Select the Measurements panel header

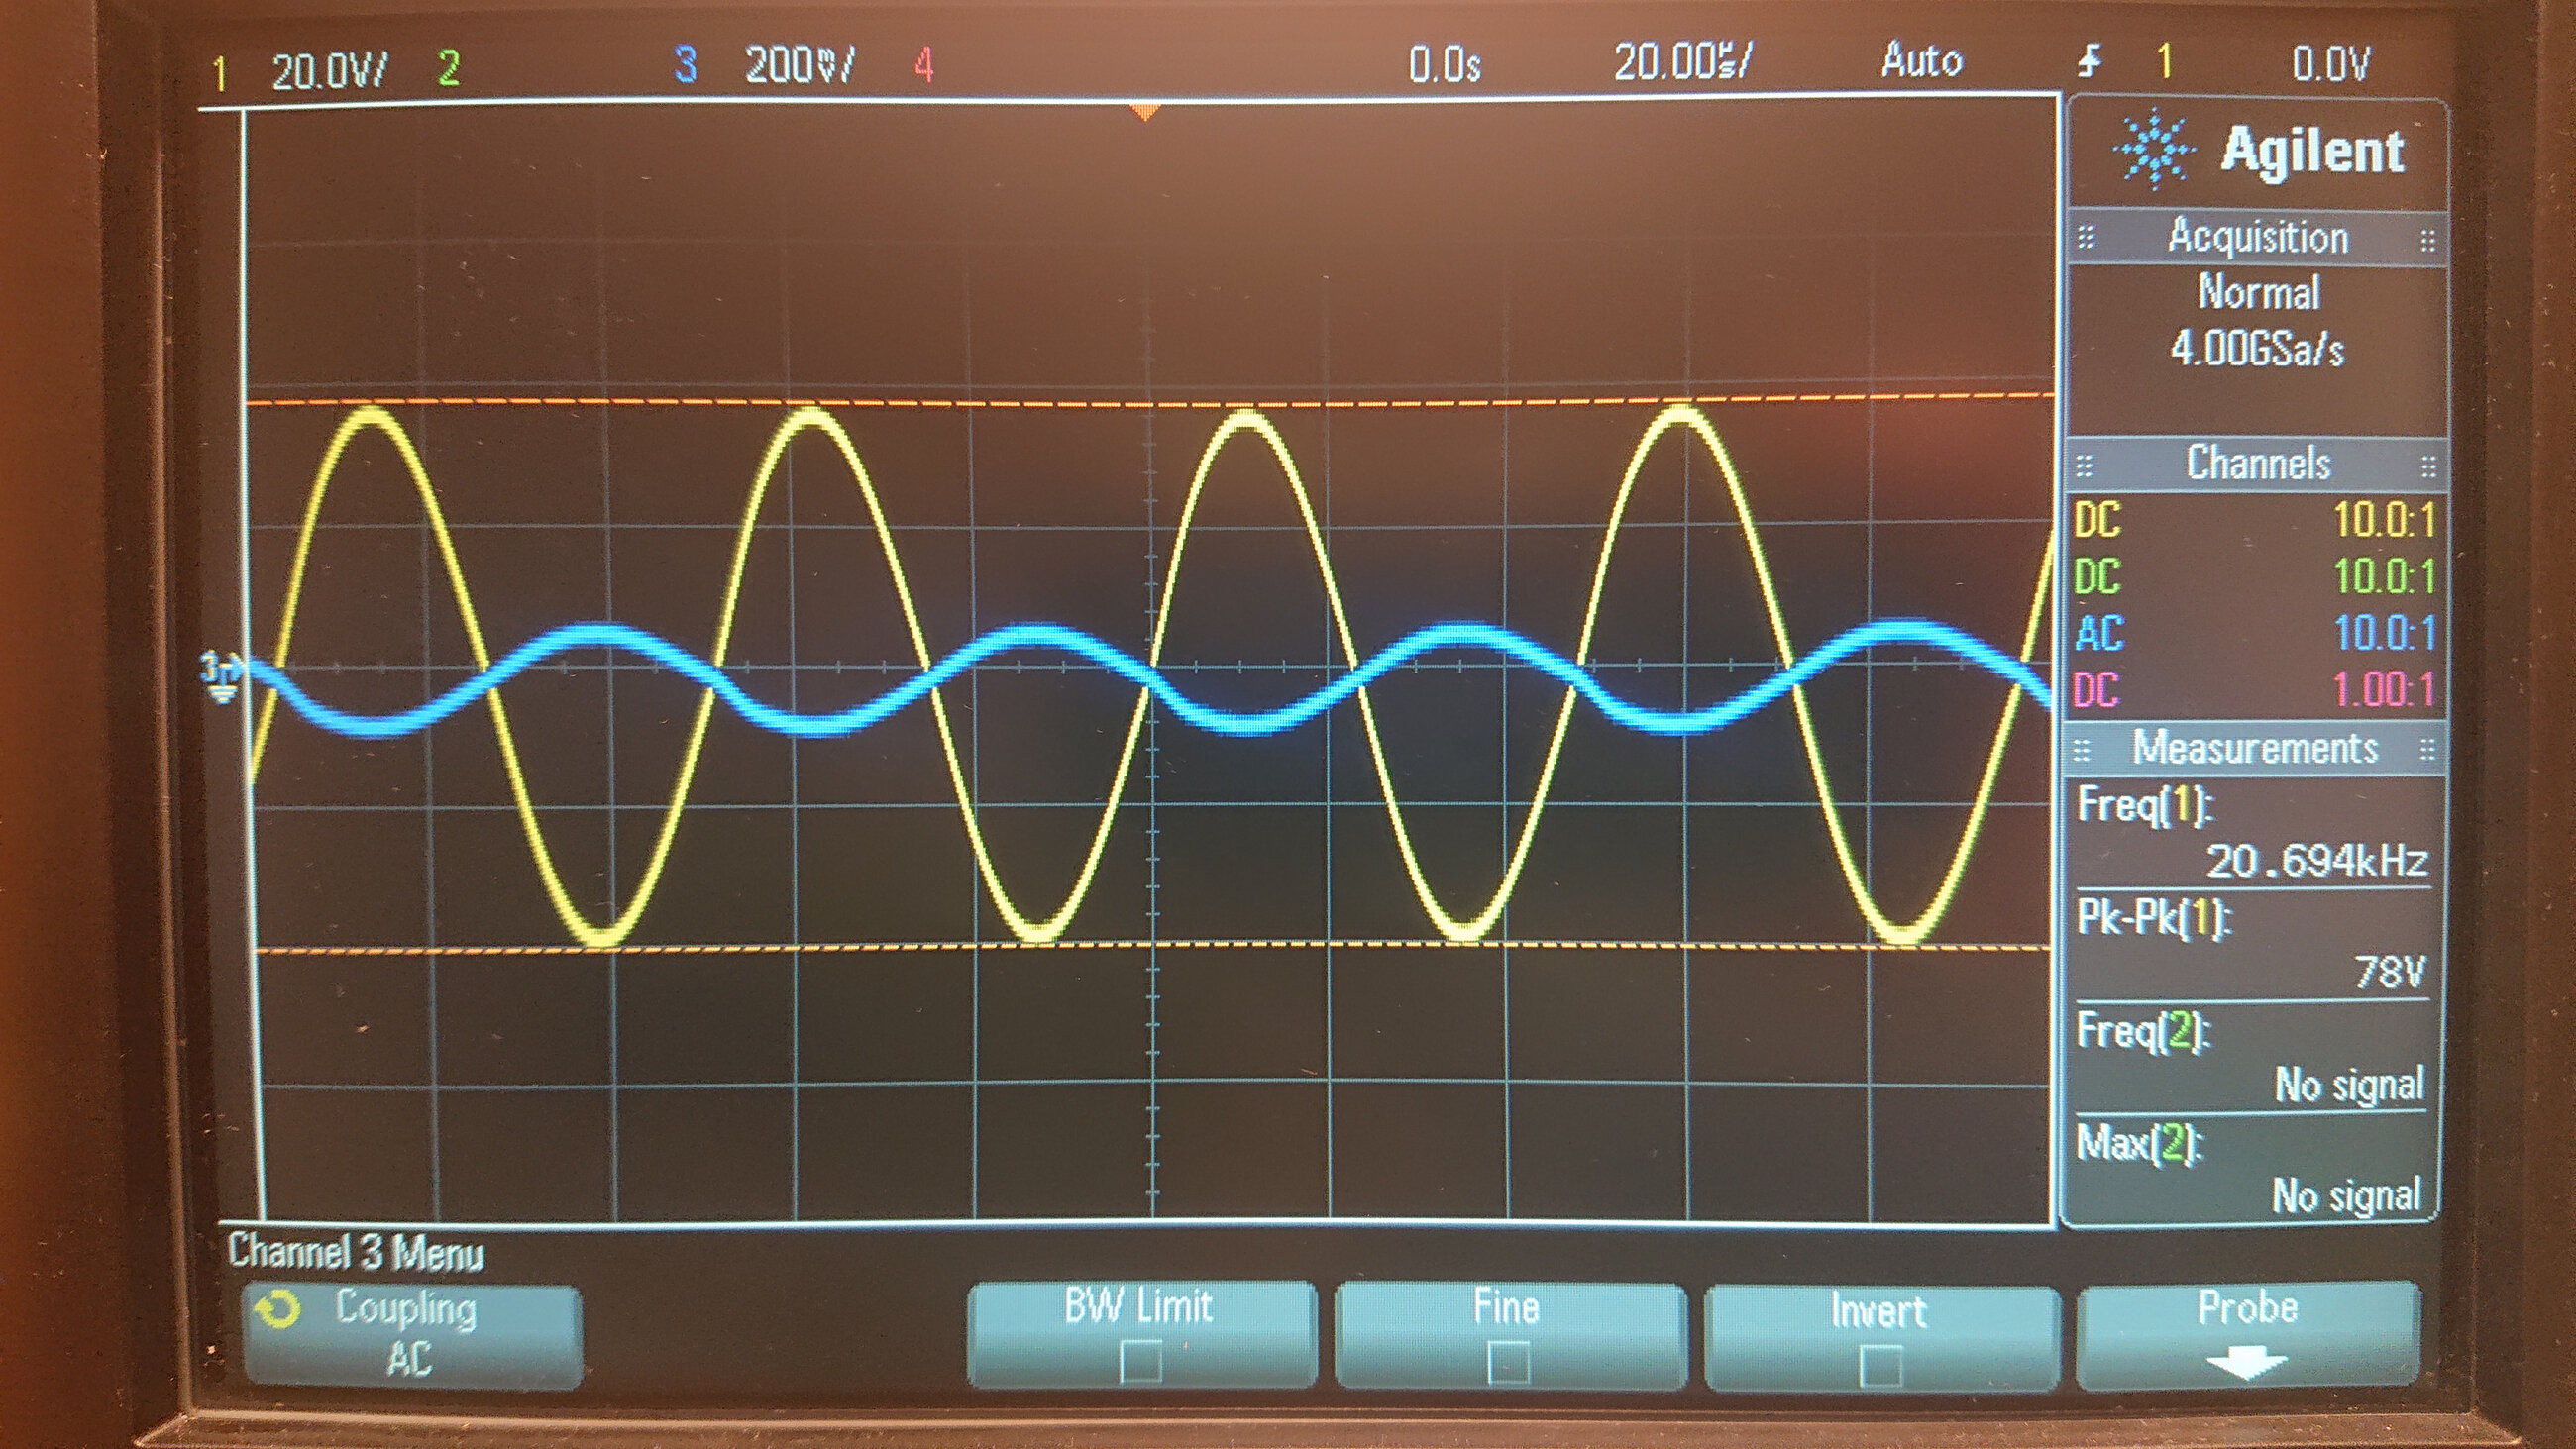2254,749
